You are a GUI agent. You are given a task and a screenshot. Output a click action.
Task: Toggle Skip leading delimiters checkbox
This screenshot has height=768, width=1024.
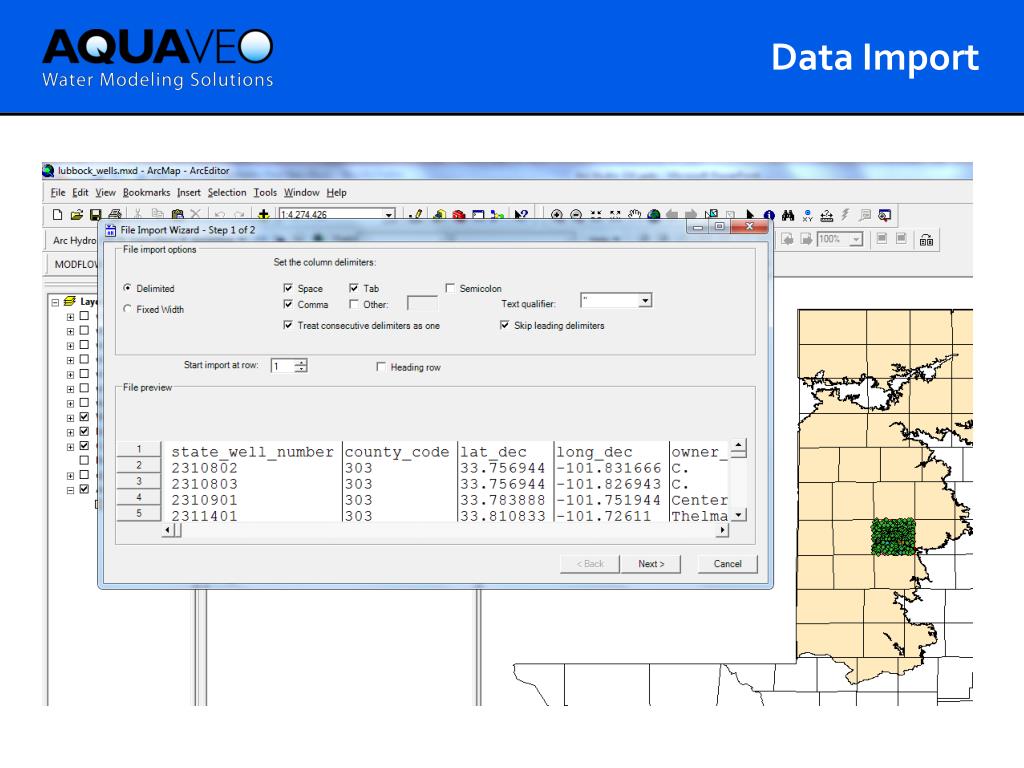click(x=504, y=325)
